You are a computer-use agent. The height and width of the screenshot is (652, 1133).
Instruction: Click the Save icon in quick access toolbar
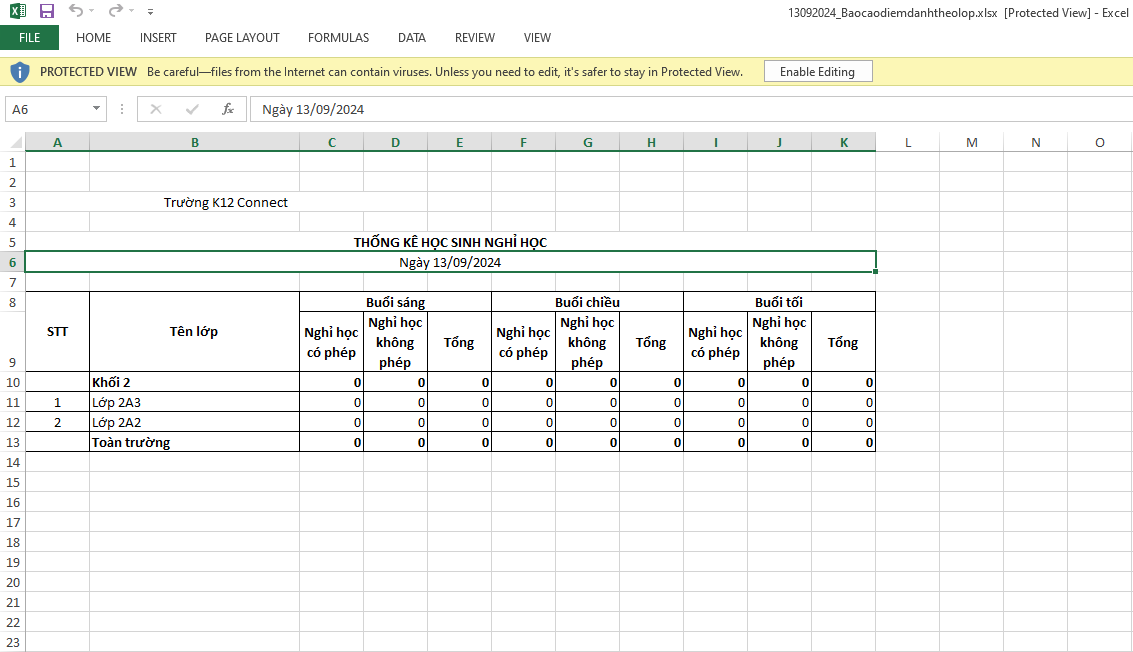47,11
